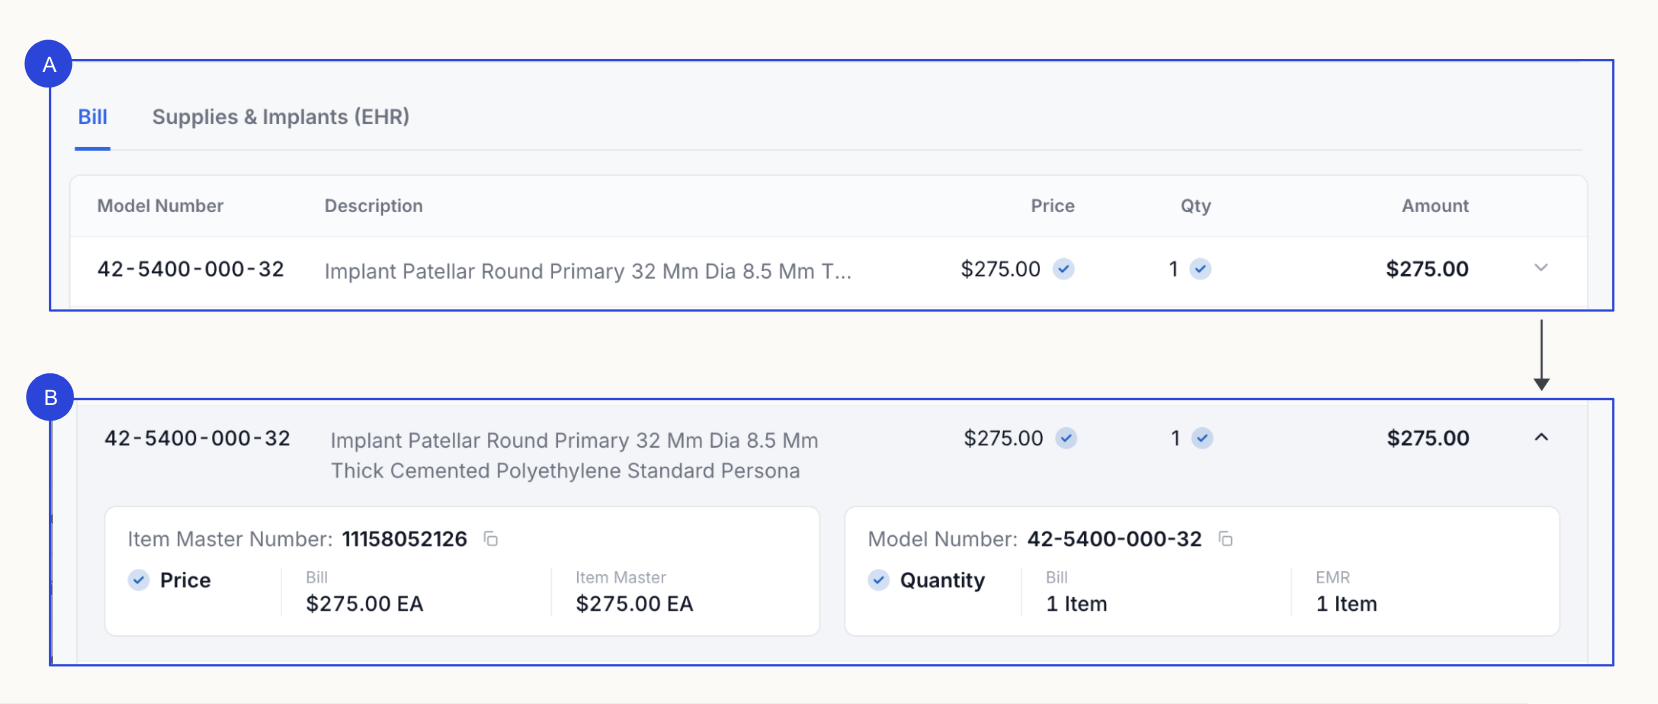Copy the Model Number in details card

click(1226, 539)
